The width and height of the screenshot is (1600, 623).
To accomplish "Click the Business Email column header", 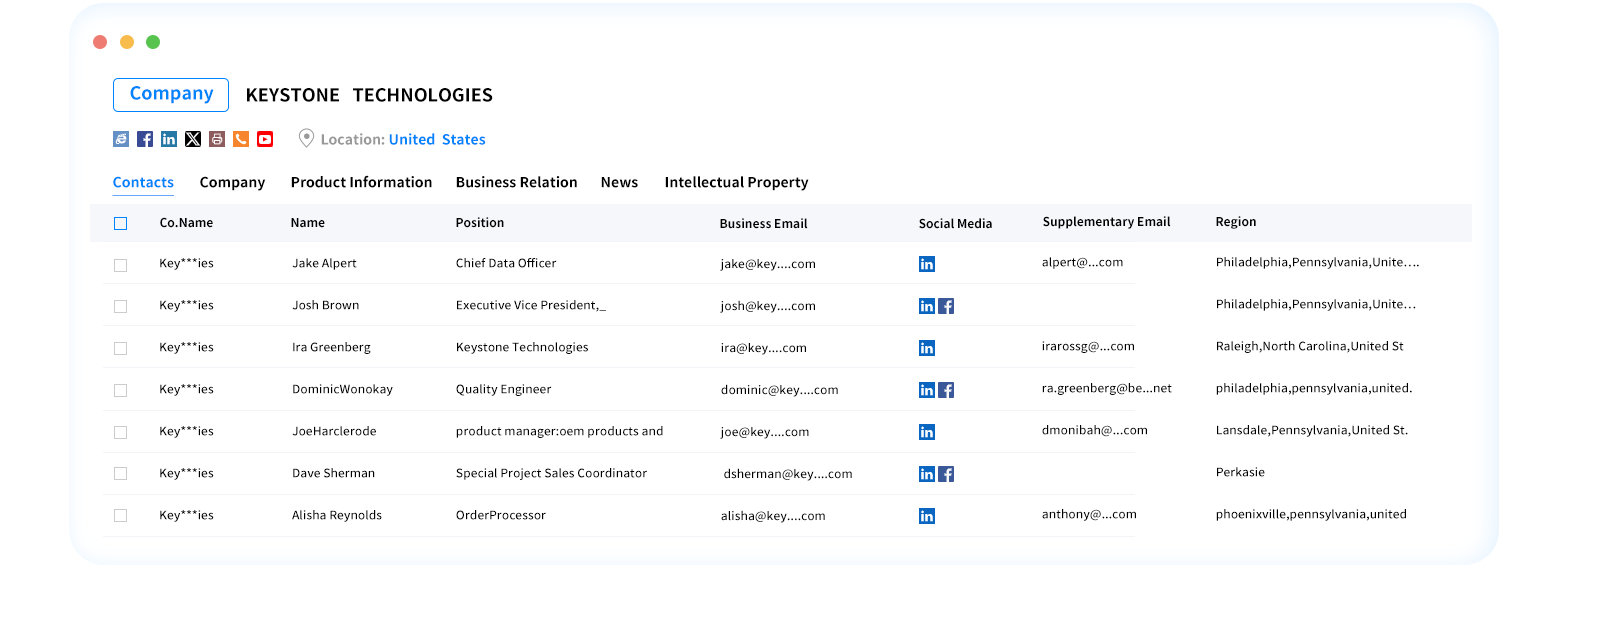I will pos(763,224).
